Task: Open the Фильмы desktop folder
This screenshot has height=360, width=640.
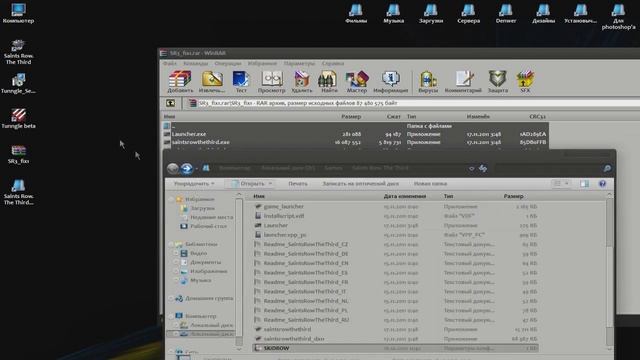Action: click(356, 13)
